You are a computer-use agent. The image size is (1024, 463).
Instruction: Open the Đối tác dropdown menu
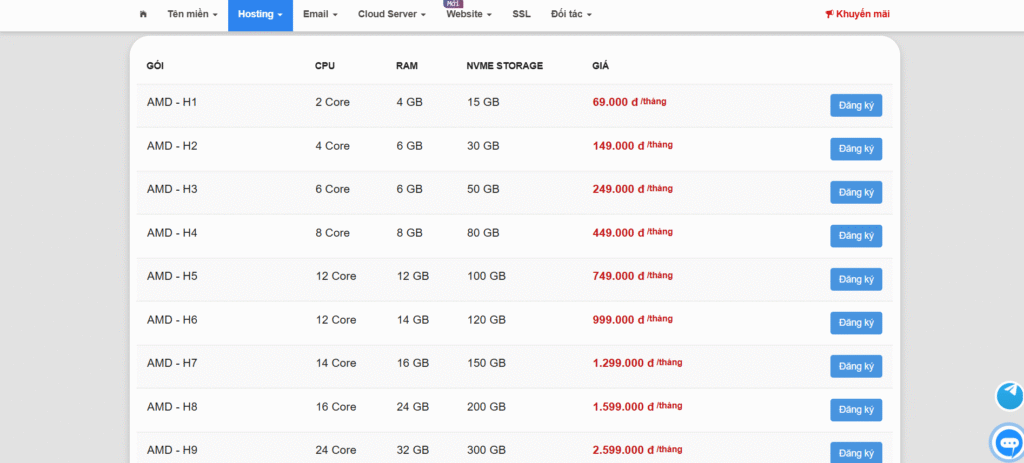tap(571, 14)
